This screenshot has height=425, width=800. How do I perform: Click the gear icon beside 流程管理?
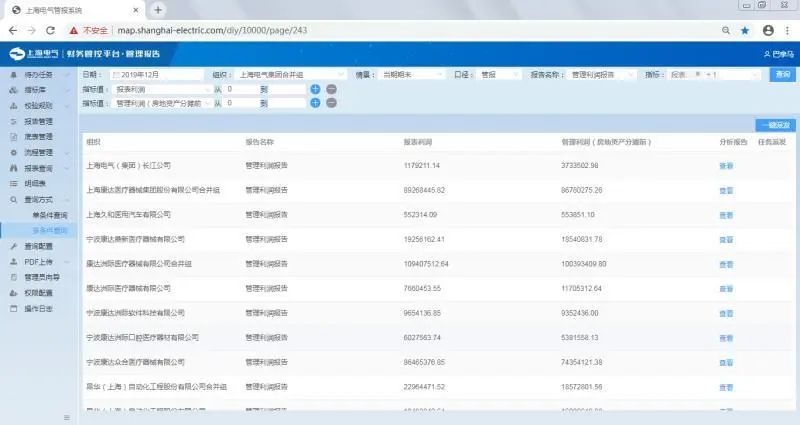14,153
